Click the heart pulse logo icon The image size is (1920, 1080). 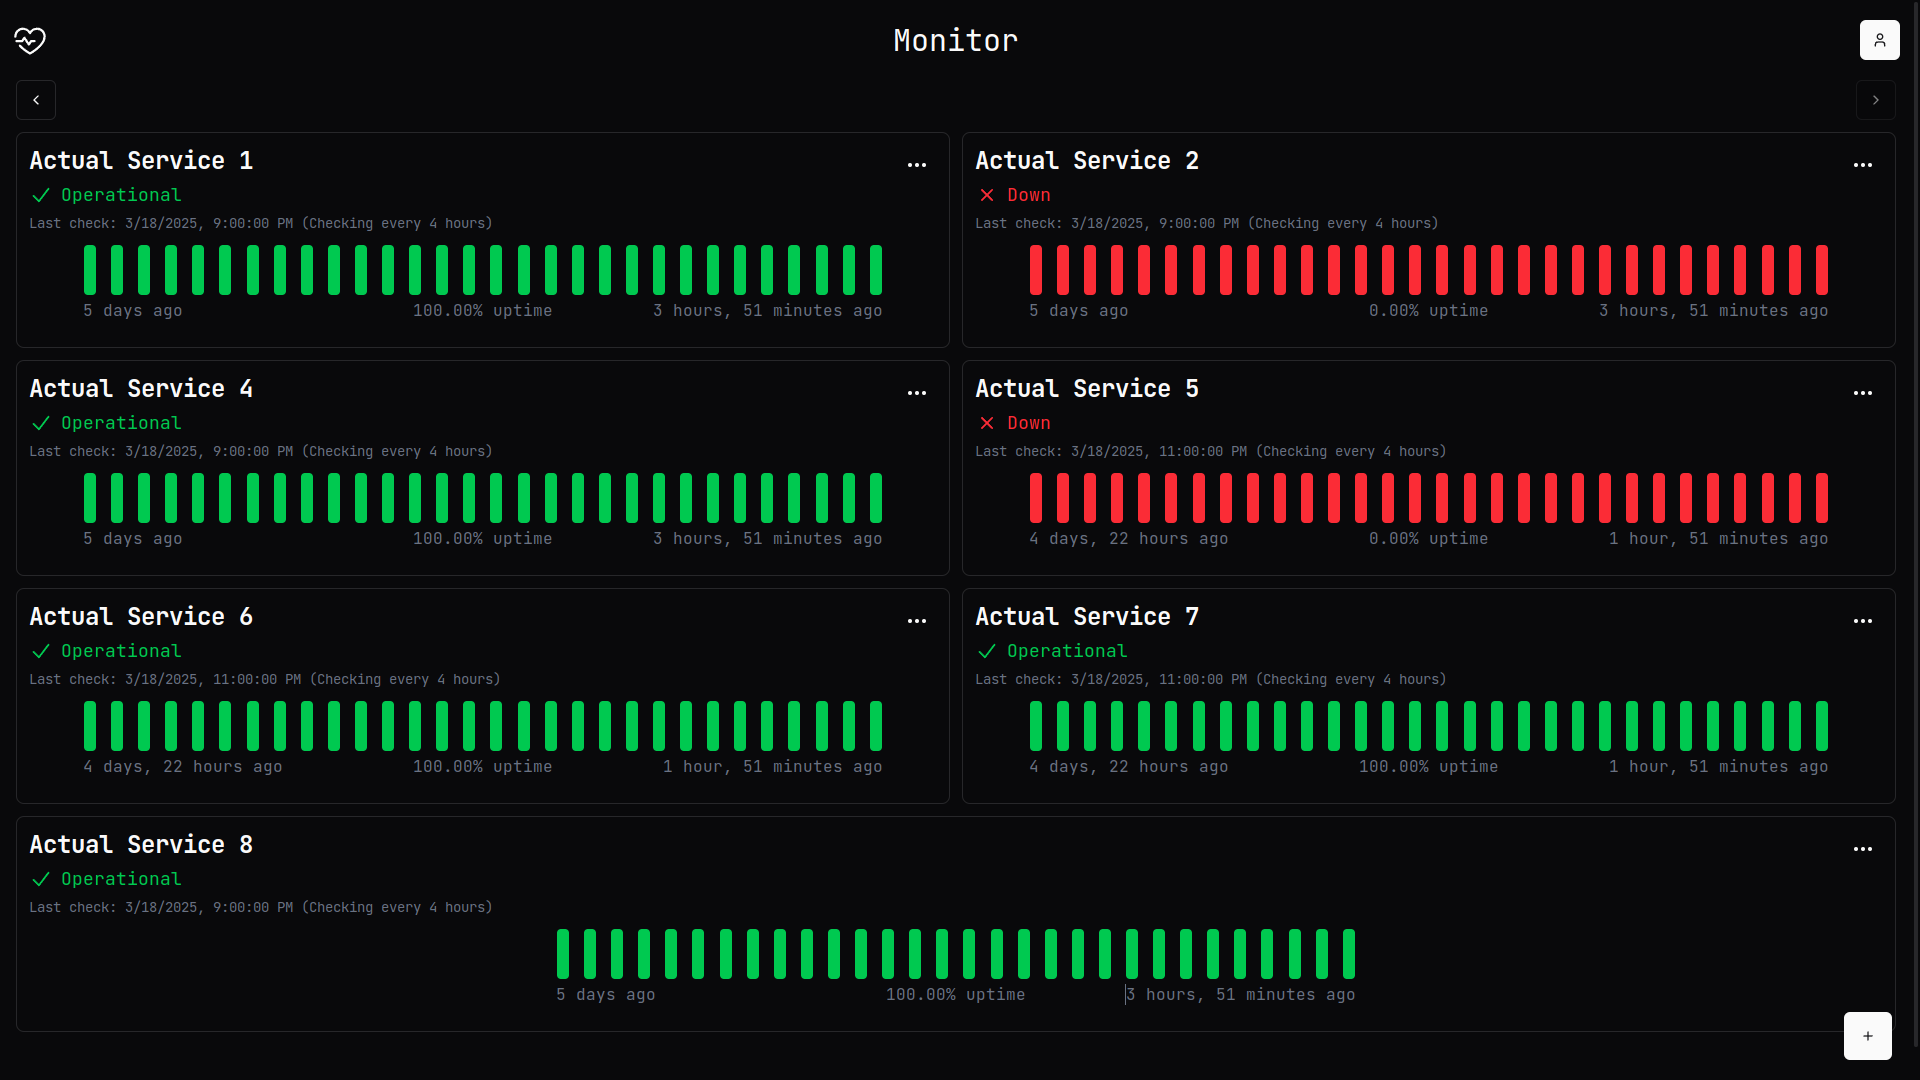point(30,40)
